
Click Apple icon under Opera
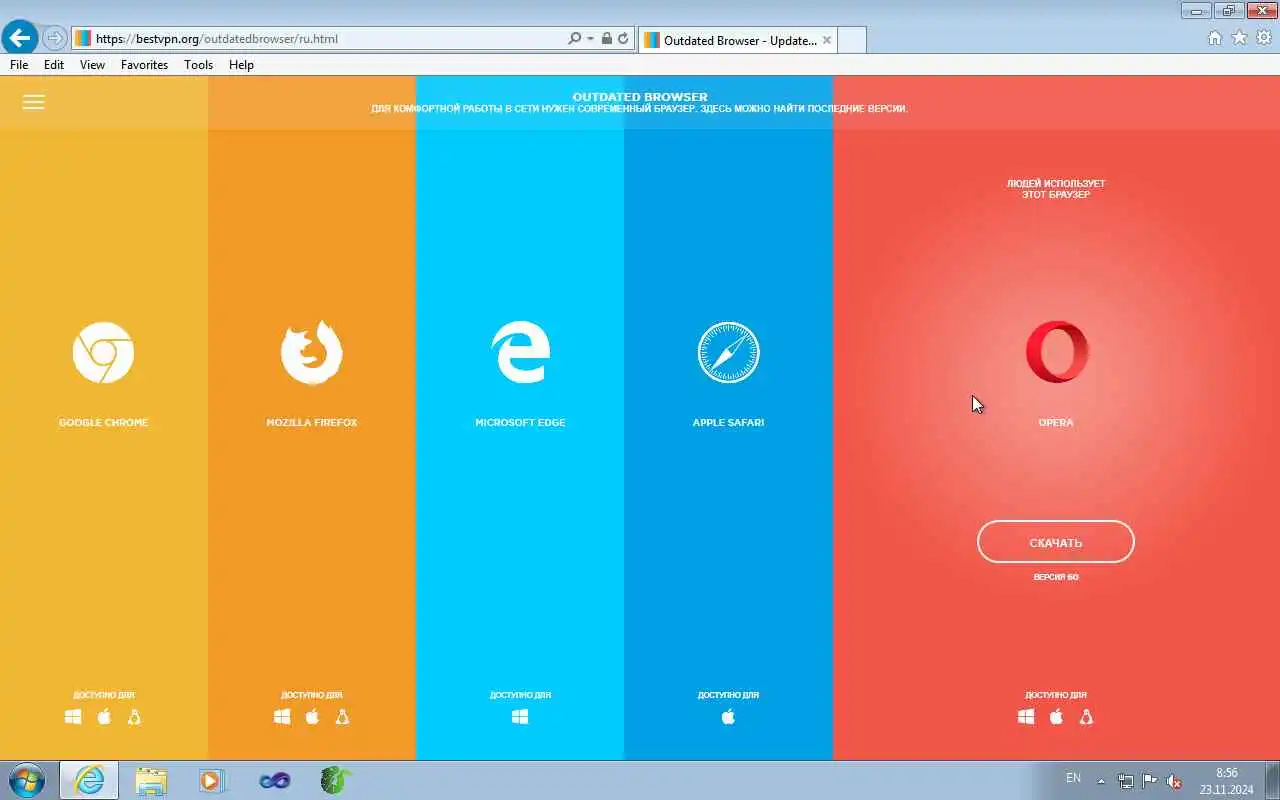[x=1056, y=717]
